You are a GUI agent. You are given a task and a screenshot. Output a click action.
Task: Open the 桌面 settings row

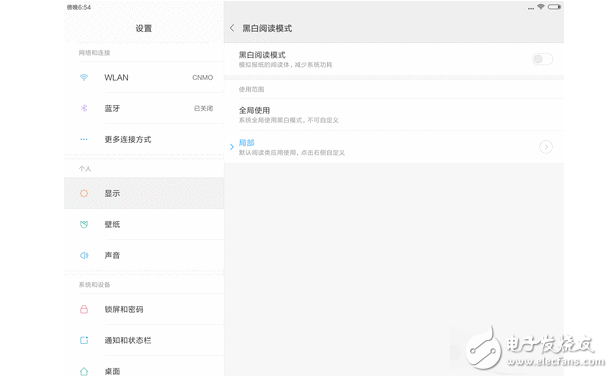[x=144, y=367]
